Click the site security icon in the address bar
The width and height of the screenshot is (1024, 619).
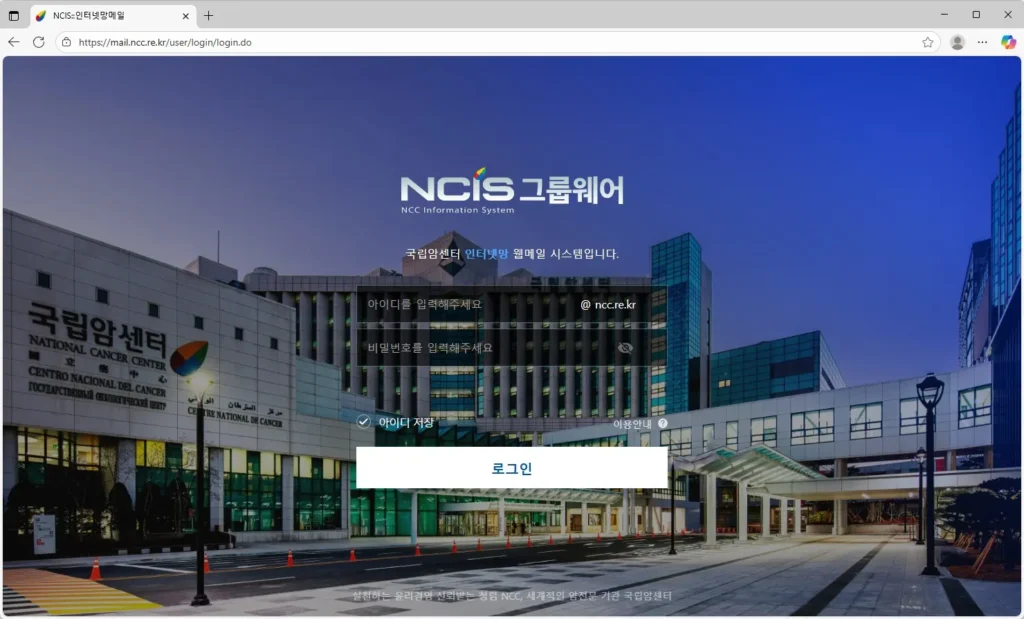pos(66,42)
